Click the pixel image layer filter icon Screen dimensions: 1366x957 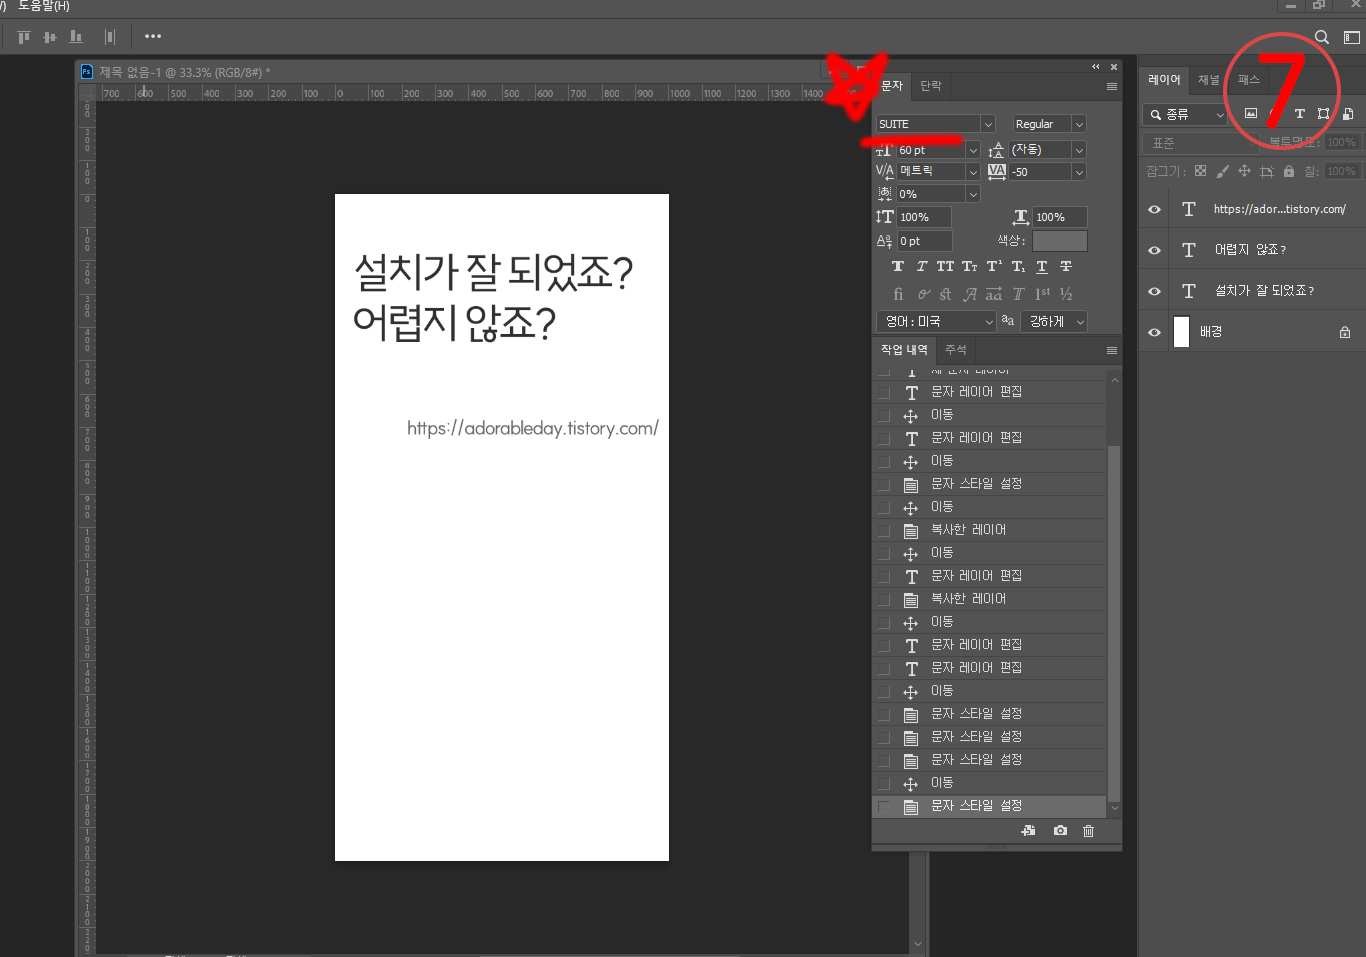coord(1251,113)
